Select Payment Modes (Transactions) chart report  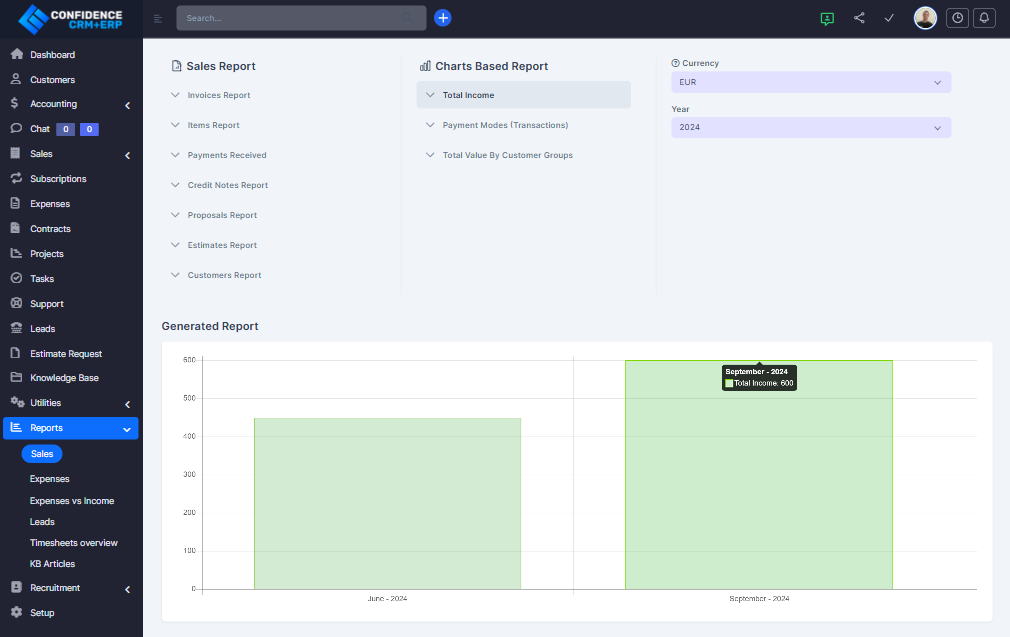pos(505,125)
